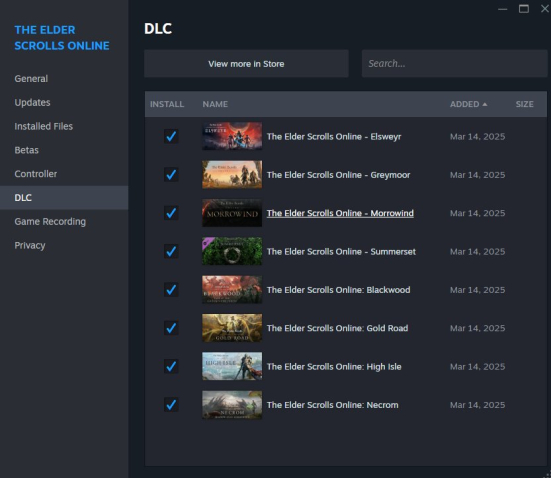This screenshot has width=551, height=478.
Task: Open the General settings tab
Action: [64, 79]
